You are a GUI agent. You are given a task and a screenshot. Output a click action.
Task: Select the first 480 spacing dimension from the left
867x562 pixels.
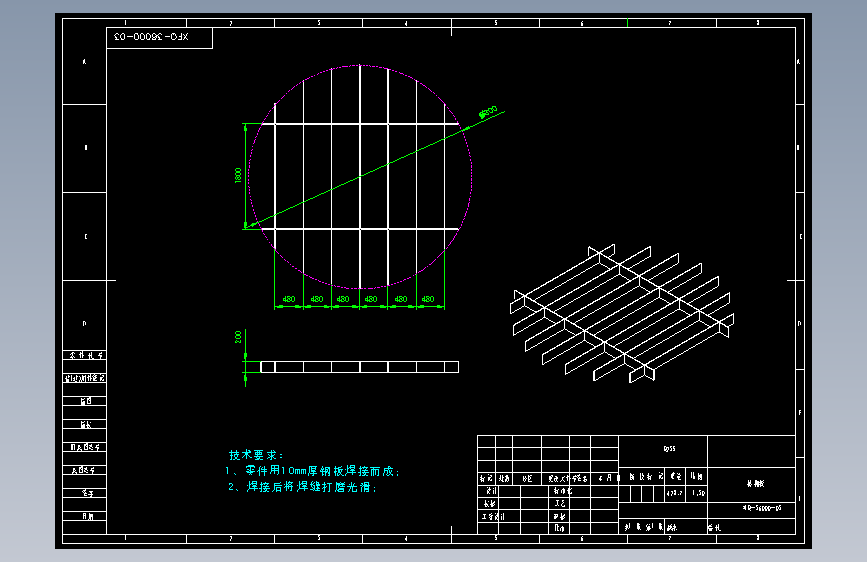289,299
